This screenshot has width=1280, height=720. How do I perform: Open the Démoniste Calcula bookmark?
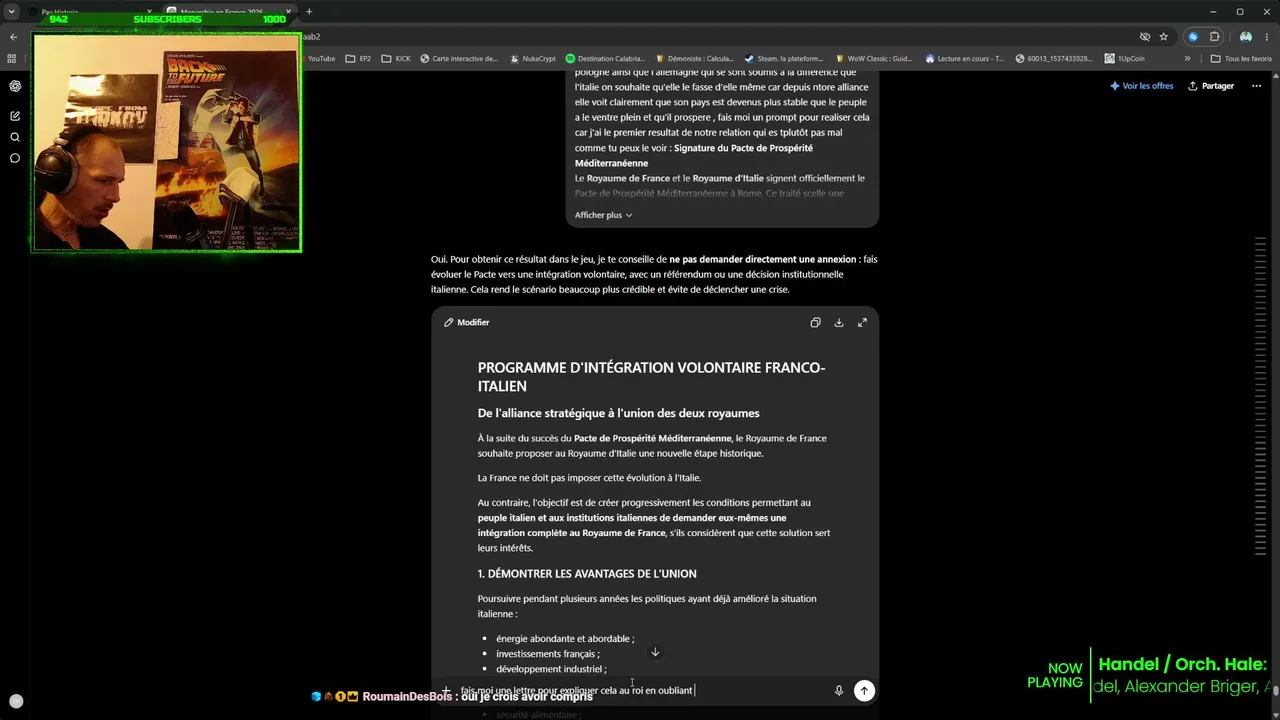pos(695,59)
